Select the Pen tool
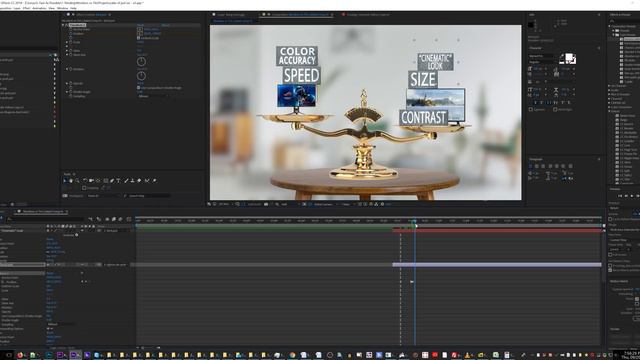The height and width of the screenshot is (360, 640). click(x=112, y=180)
